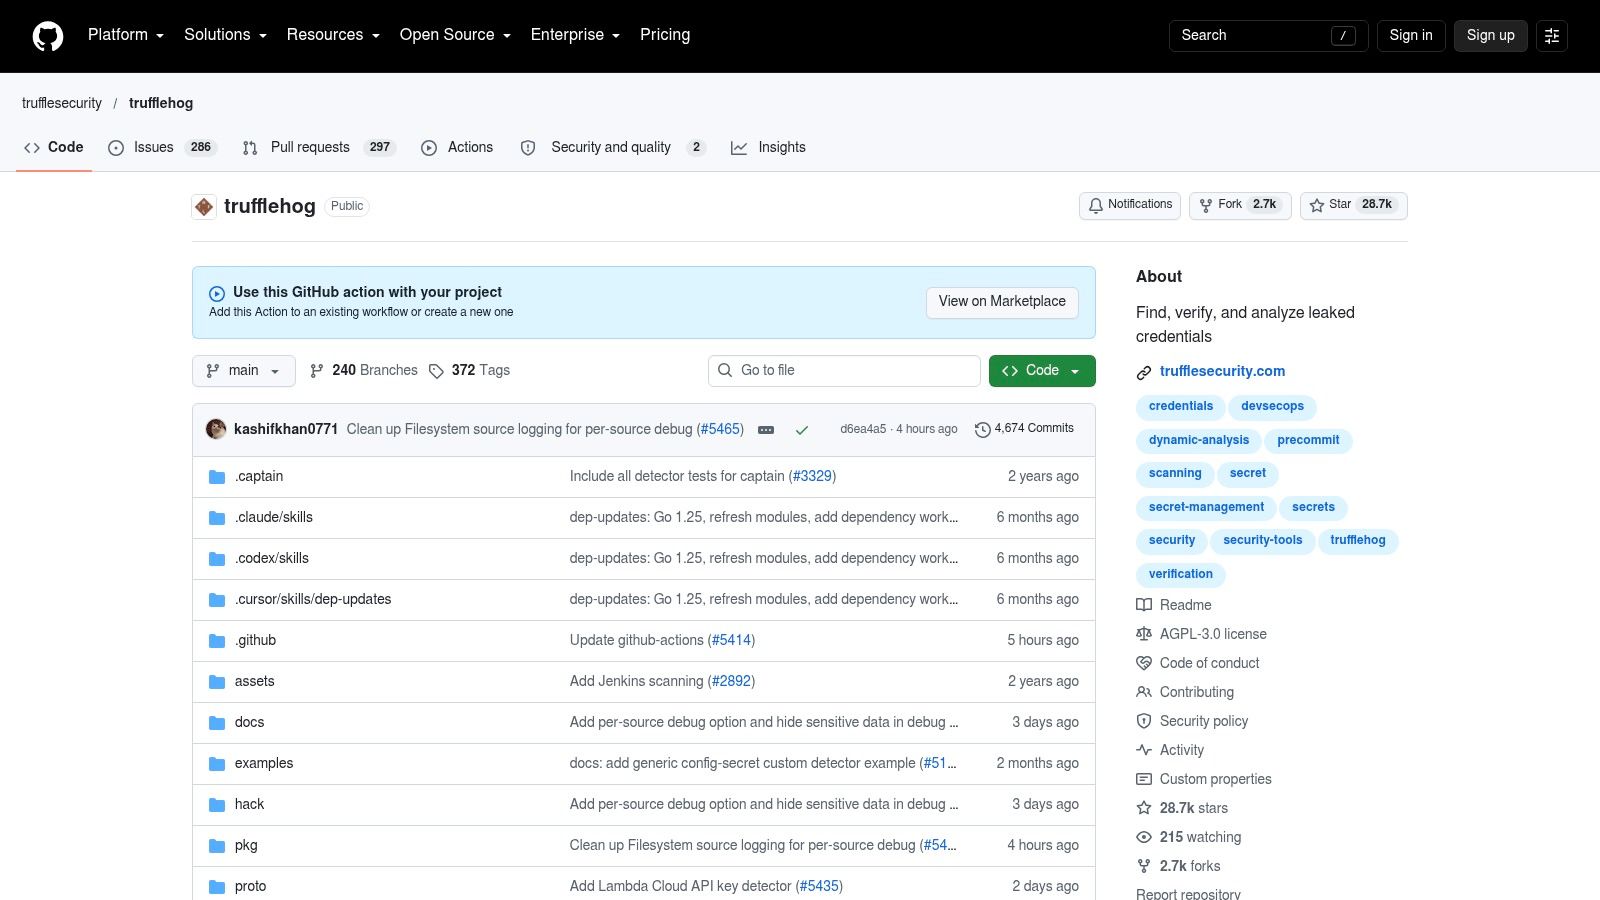Open the Solutions dropdown menu
The image size is (1600, 900).
225,35
